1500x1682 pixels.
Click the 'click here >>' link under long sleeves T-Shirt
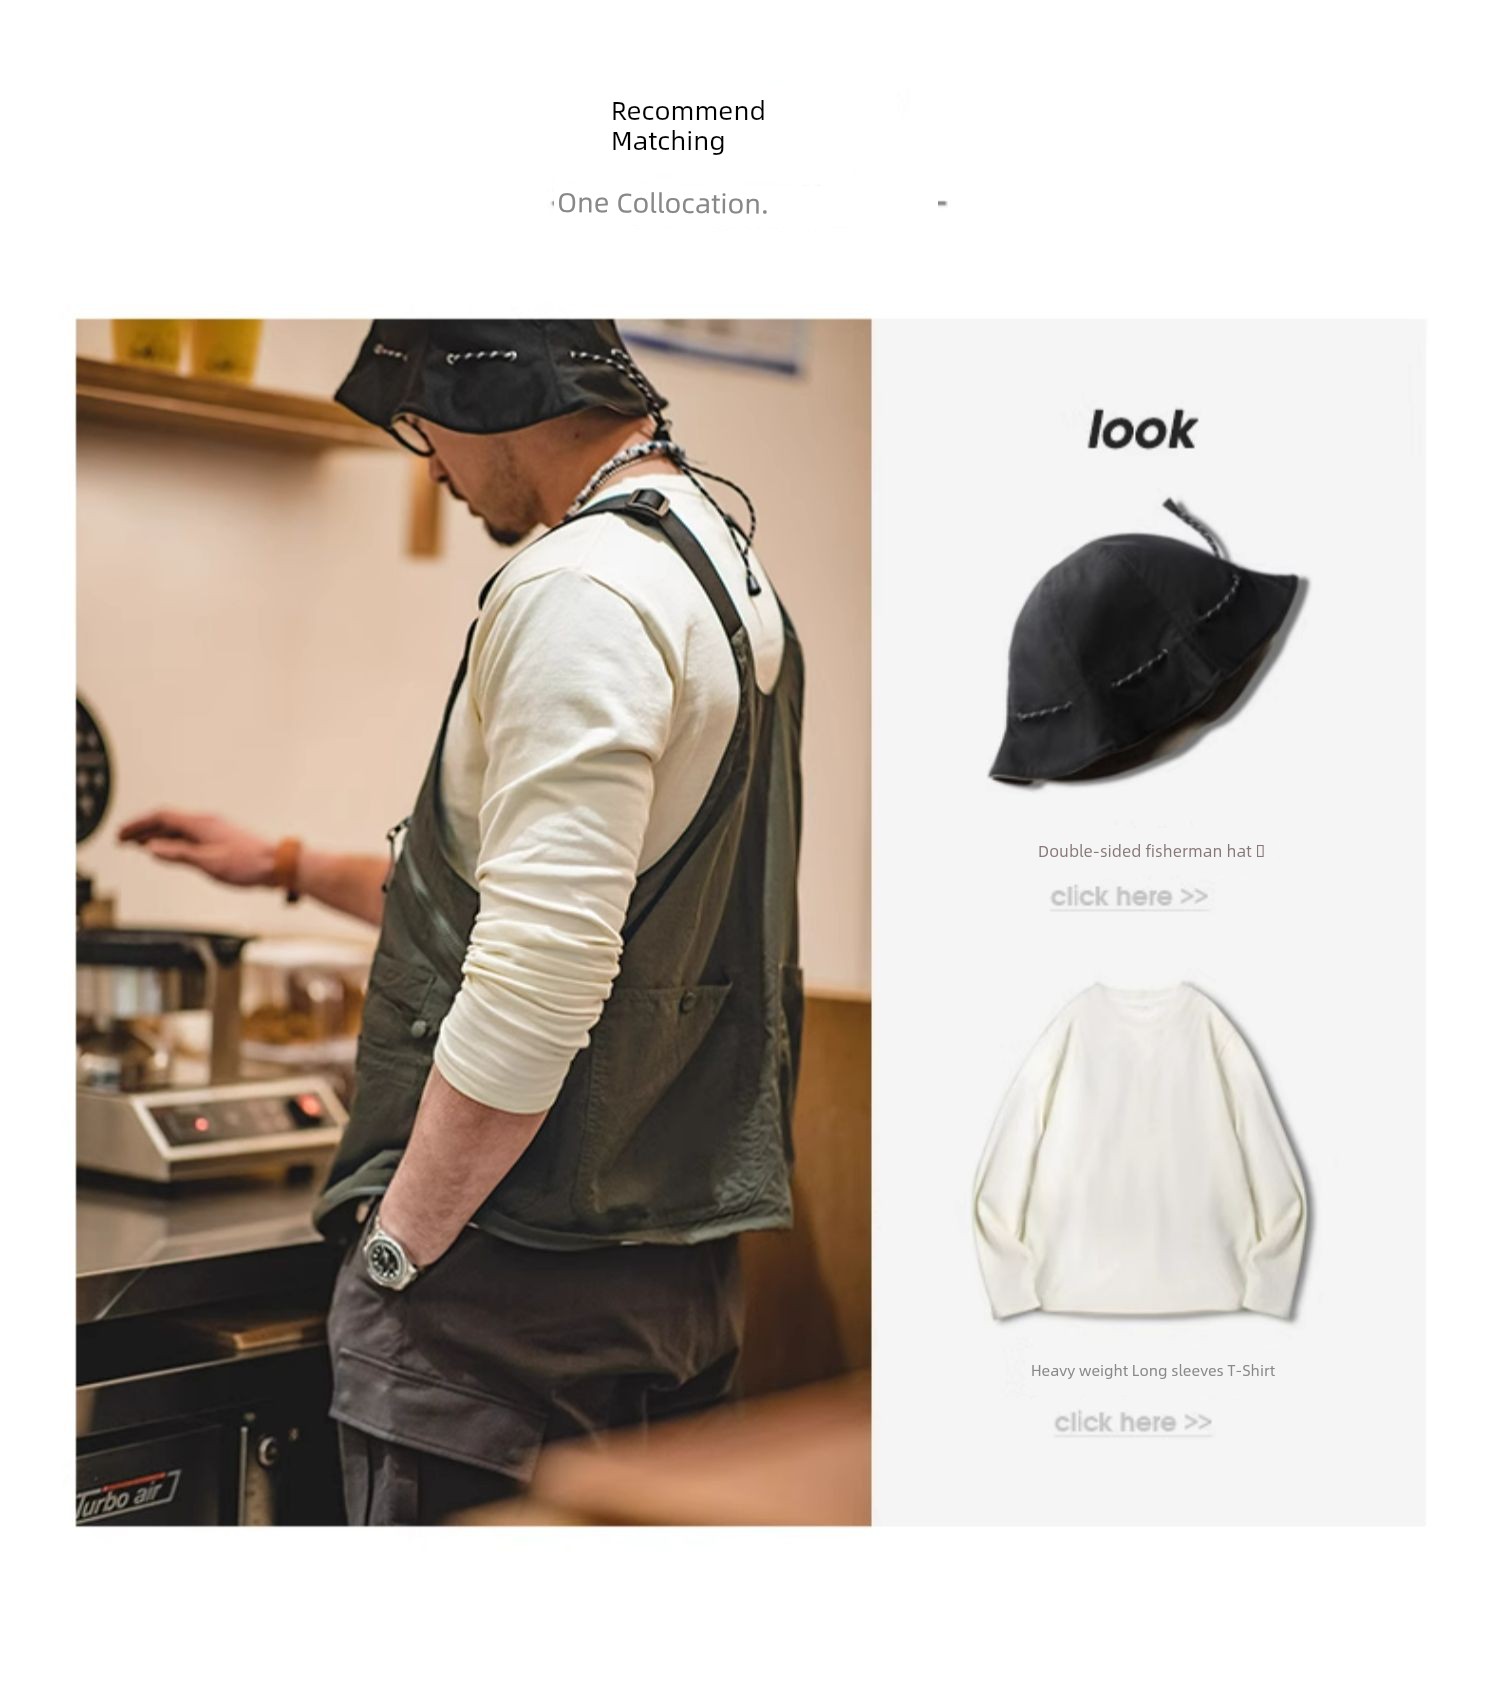pyautogui.click(x=1133, y=1422)
